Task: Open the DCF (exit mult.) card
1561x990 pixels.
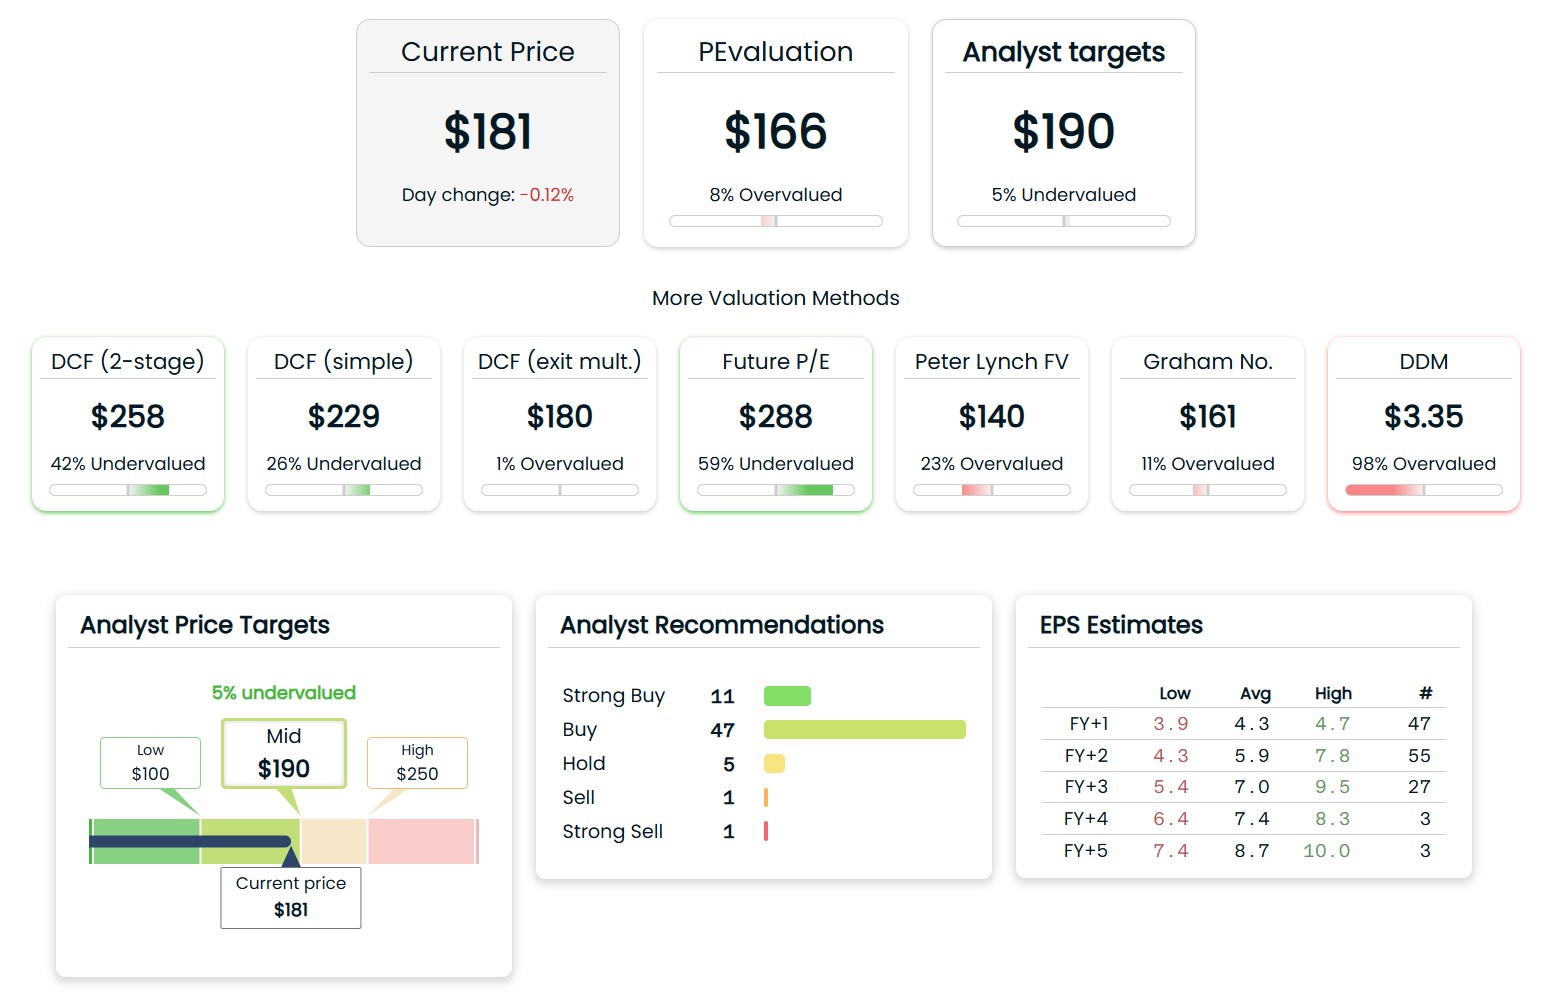Action: [x=560, y=423]
